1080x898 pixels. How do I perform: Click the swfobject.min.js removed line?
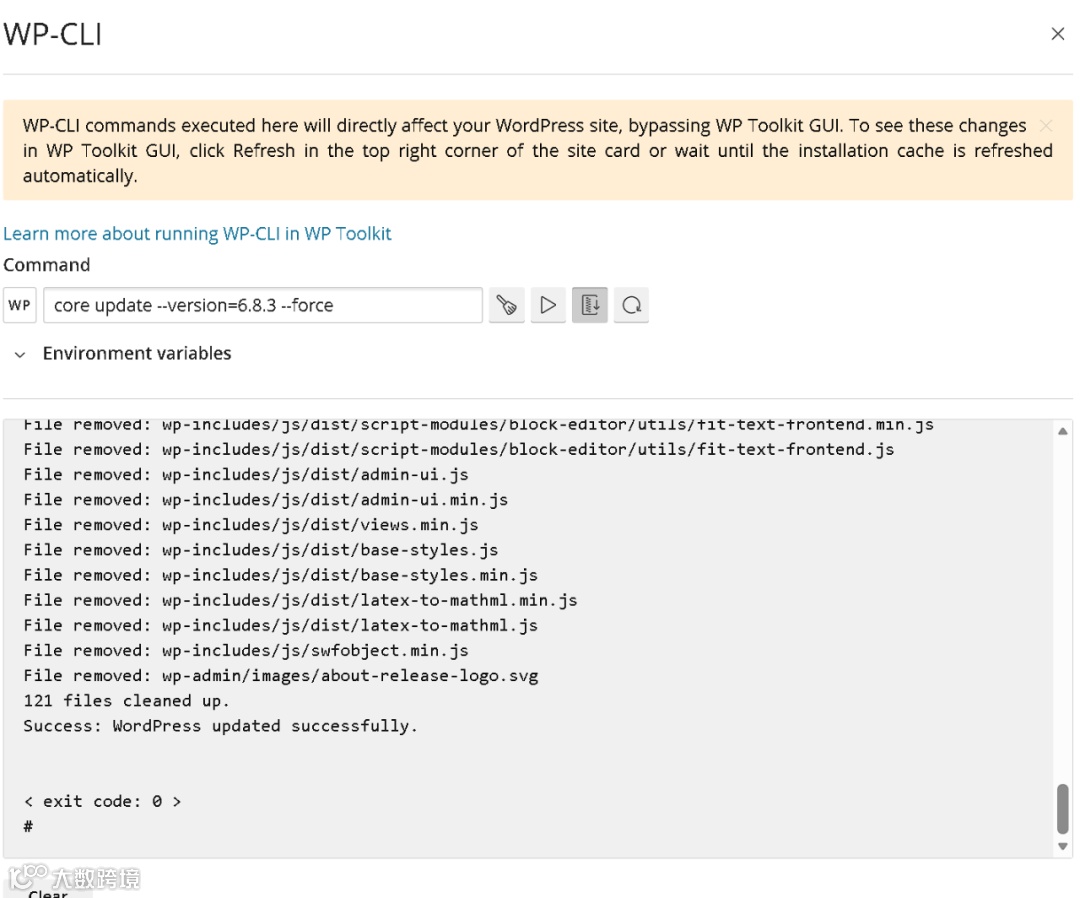tap(246, 651)
